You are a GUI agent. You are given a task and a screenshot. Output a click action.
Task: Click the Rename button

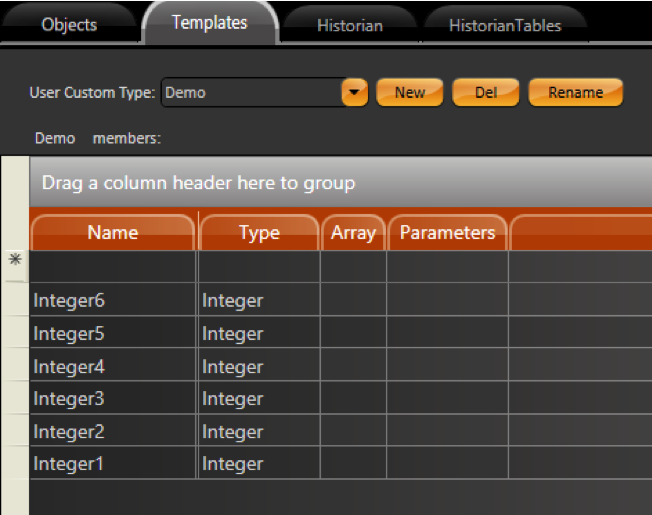point(575,93)
